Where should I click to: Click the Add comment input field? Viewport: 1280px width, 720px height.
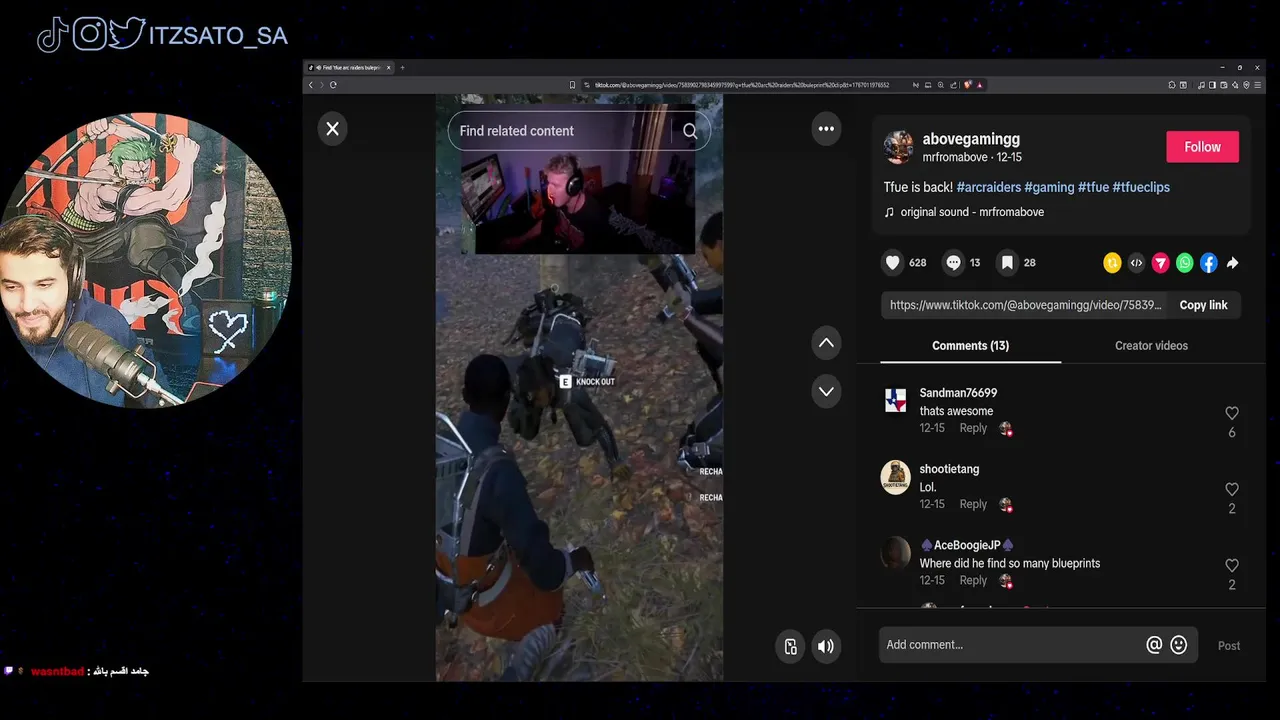(1010, 645)
